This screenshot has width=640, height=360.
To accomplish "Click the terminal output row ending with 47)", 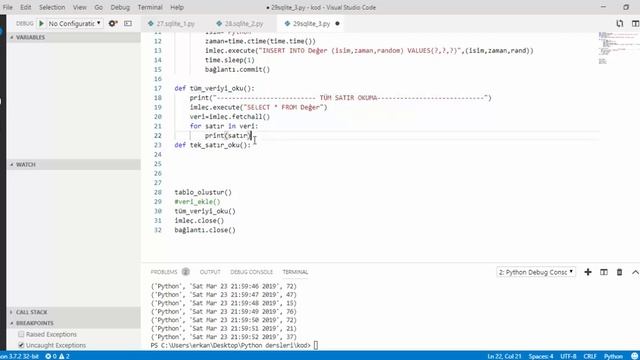I will [x=224, y=295].
